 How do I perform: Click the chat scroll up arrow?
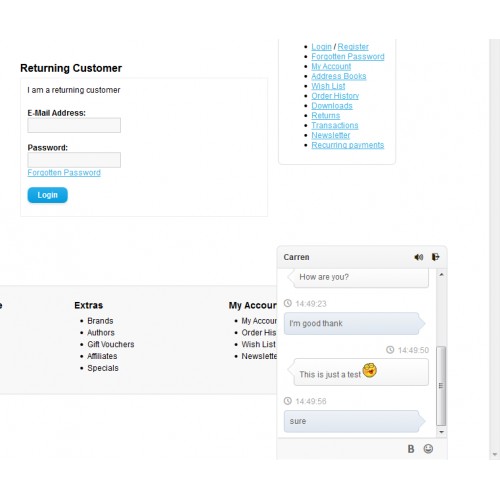pos(441,275)
